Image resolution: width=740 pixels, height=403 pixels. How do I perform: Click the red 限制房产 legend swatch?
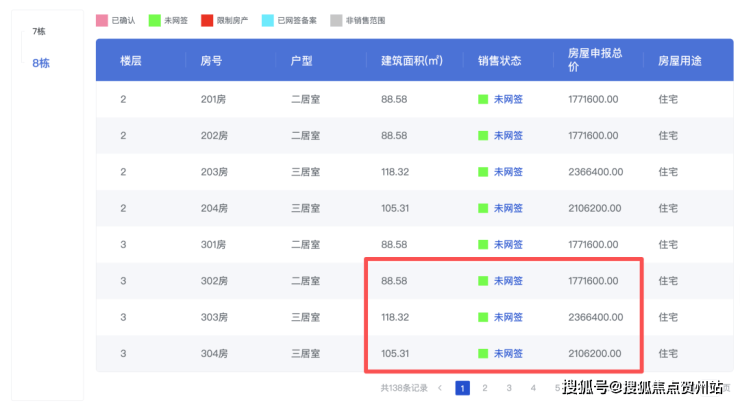coord(207,20)
